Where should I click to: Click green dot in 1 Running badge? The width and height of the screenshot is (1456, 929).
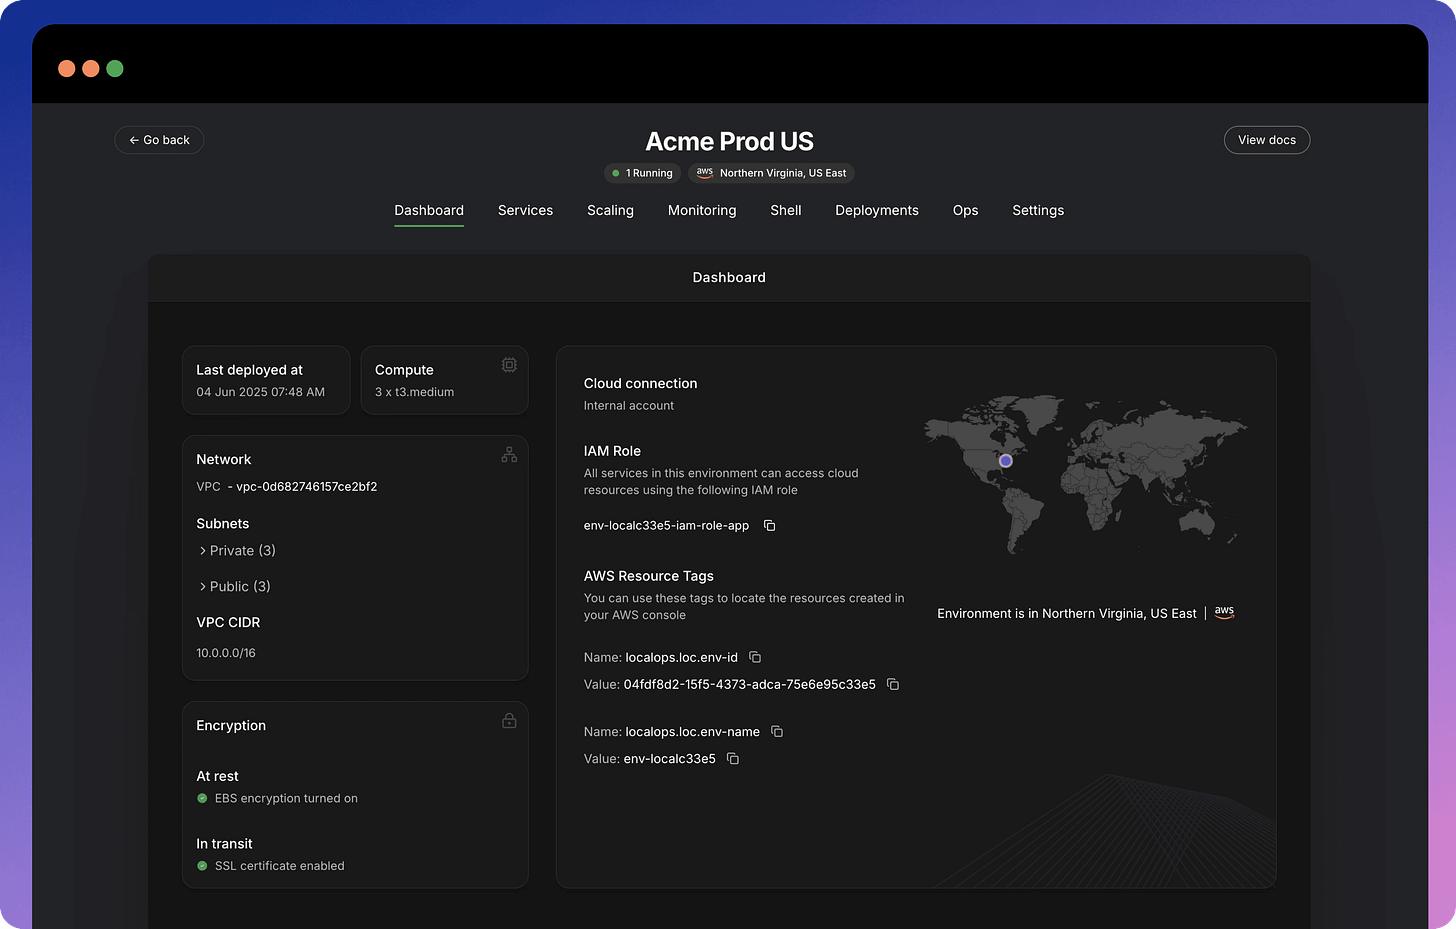pyautogui.click(x=616, y=173)
